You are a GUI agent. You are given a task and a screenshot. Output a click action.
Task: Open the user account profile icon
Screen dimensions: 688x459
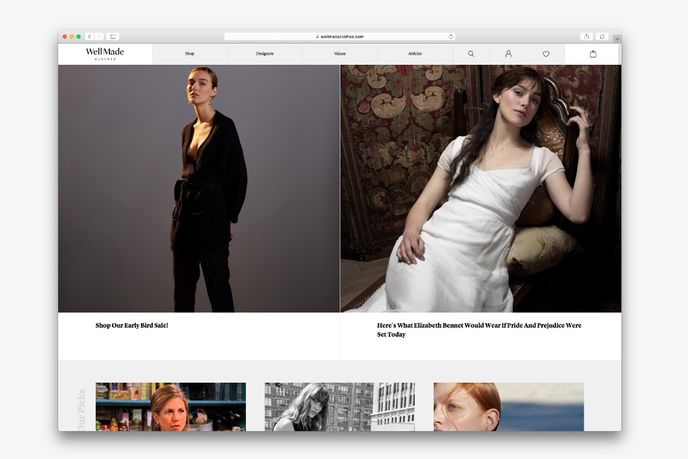508,54
